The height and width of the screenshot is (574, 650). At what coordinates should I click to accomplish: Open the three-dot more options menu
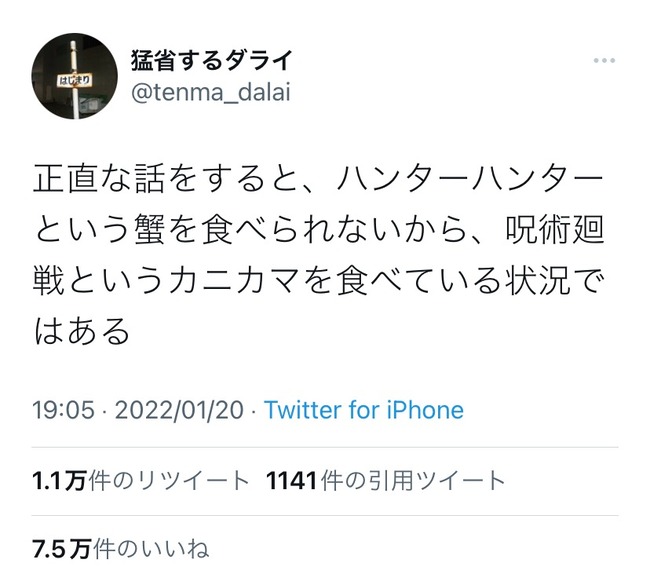(x=604, y=61)
